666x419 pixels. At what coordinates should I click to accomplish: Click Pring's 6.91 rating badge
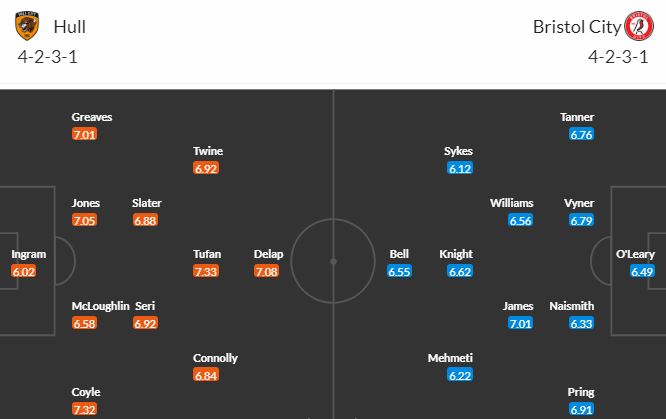click(x=581, y=409)
